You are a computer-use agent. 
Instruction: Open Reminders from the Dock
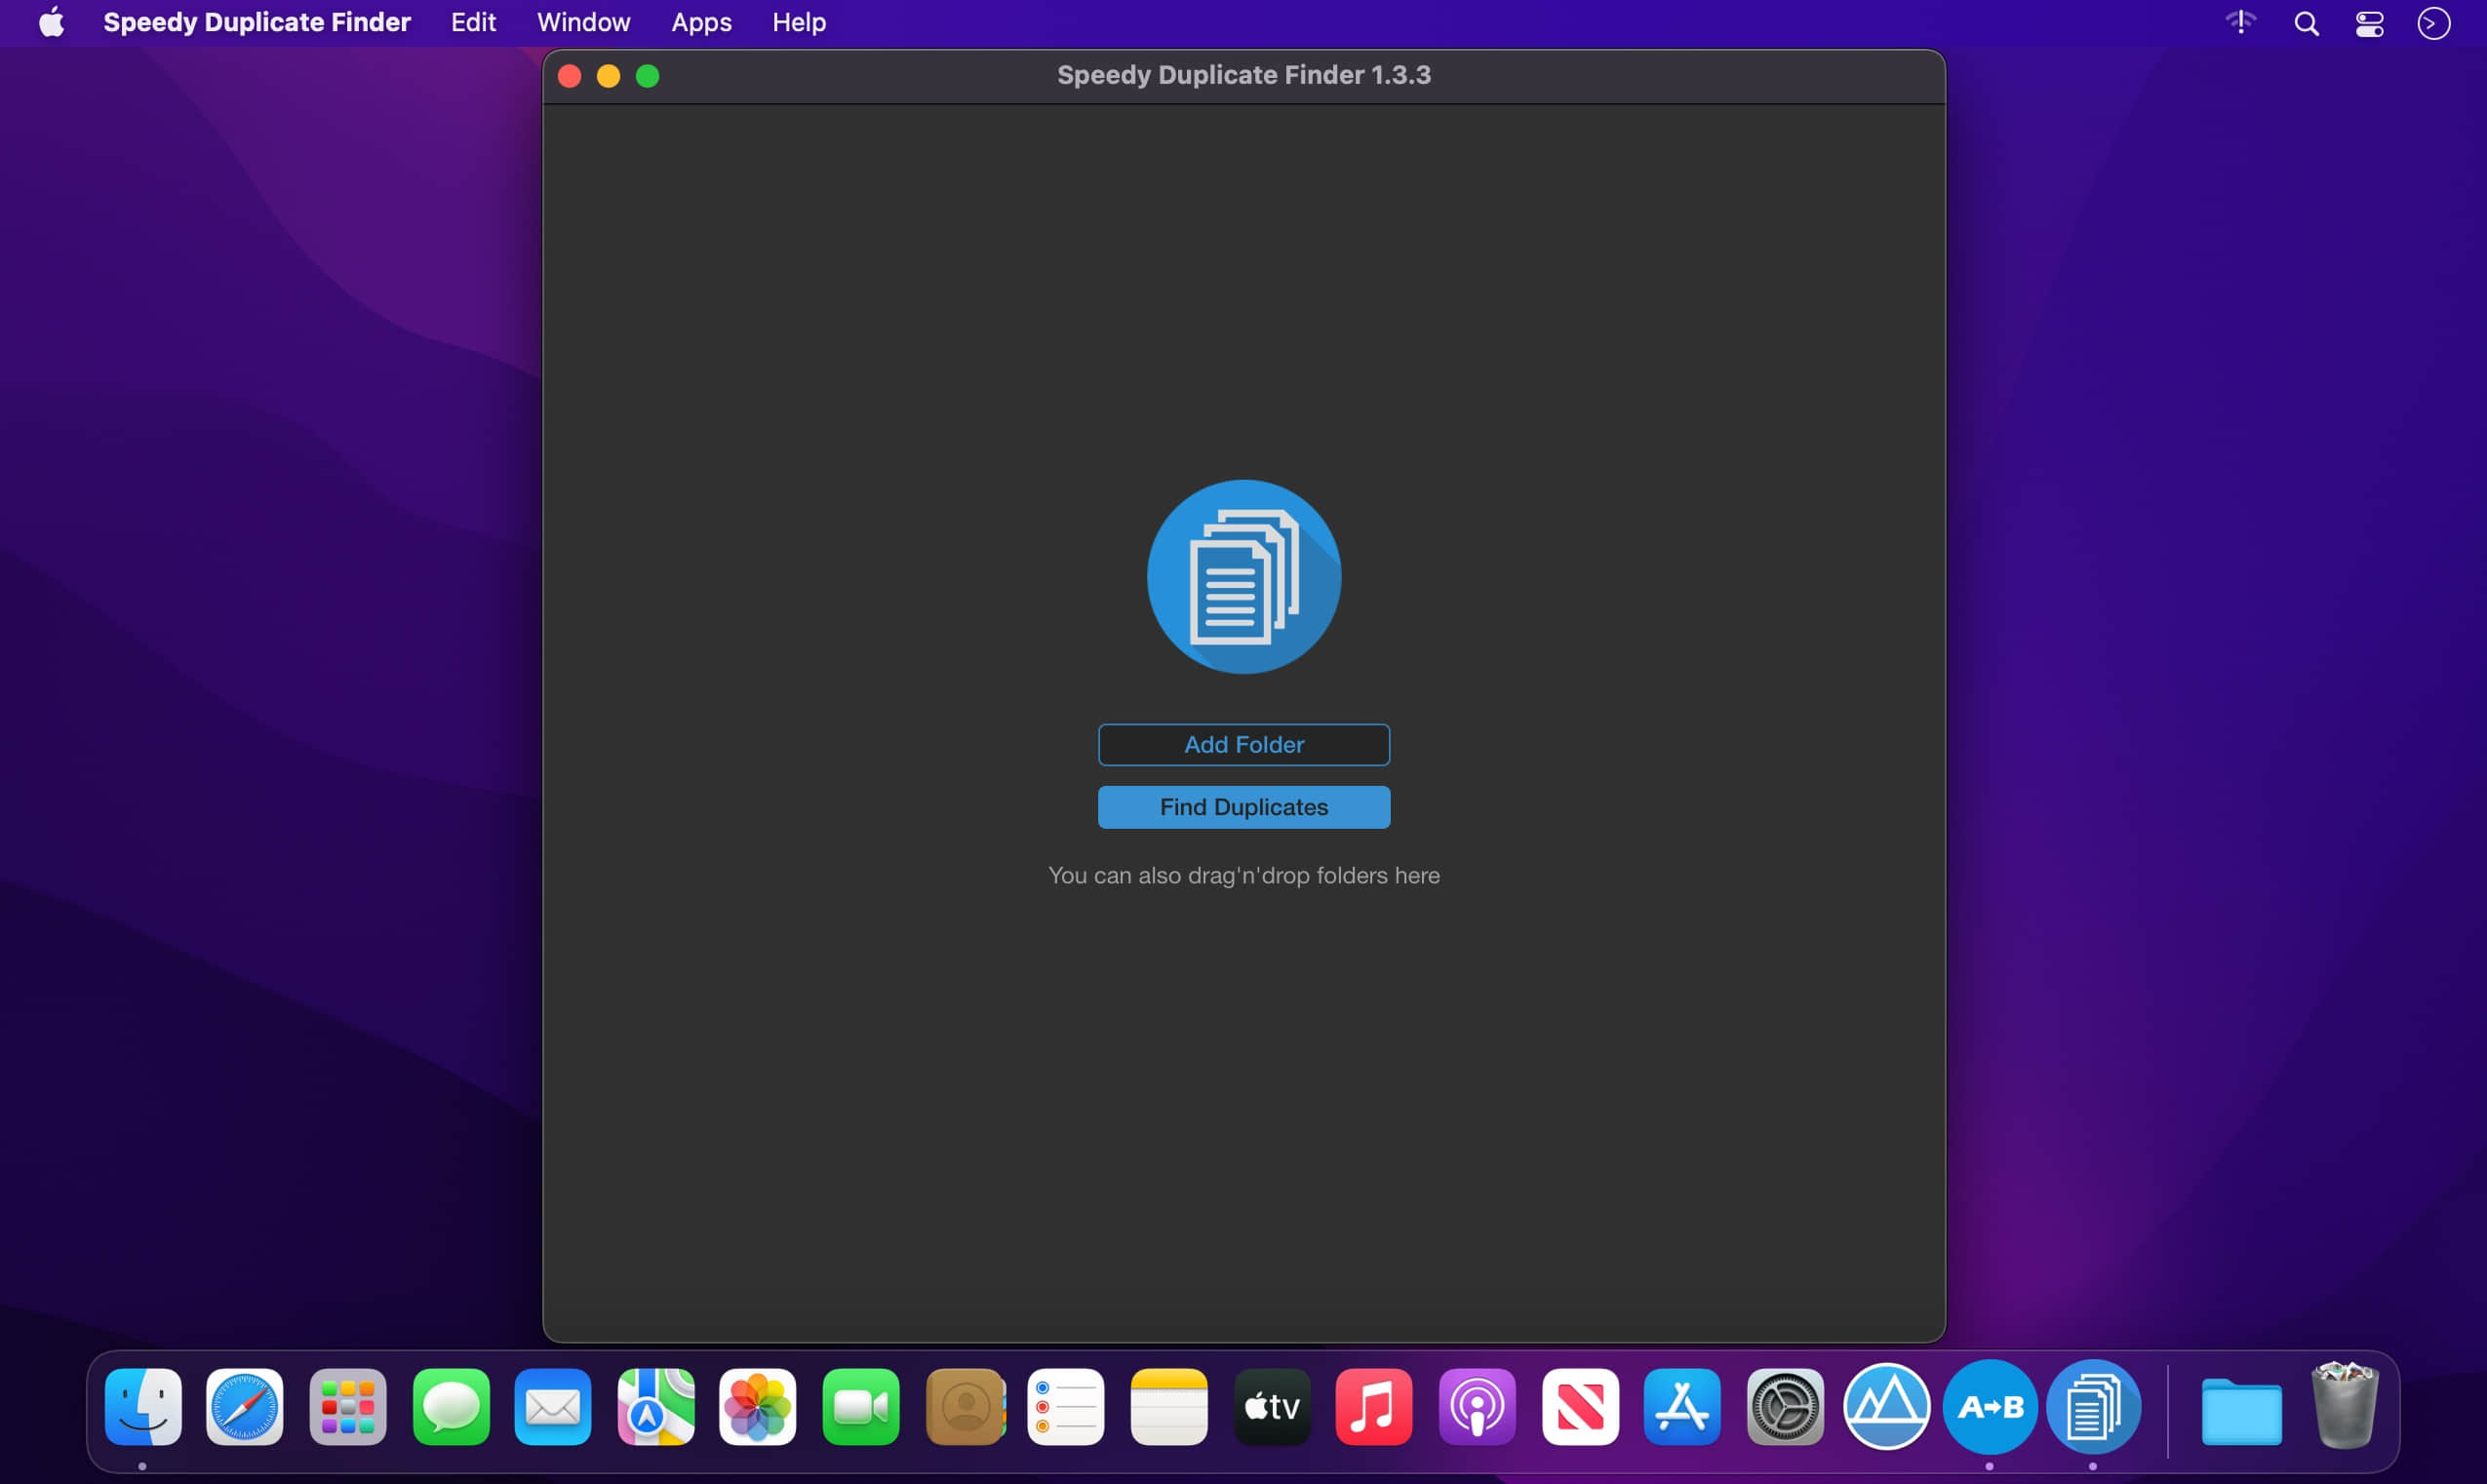click(1066, 1407)
